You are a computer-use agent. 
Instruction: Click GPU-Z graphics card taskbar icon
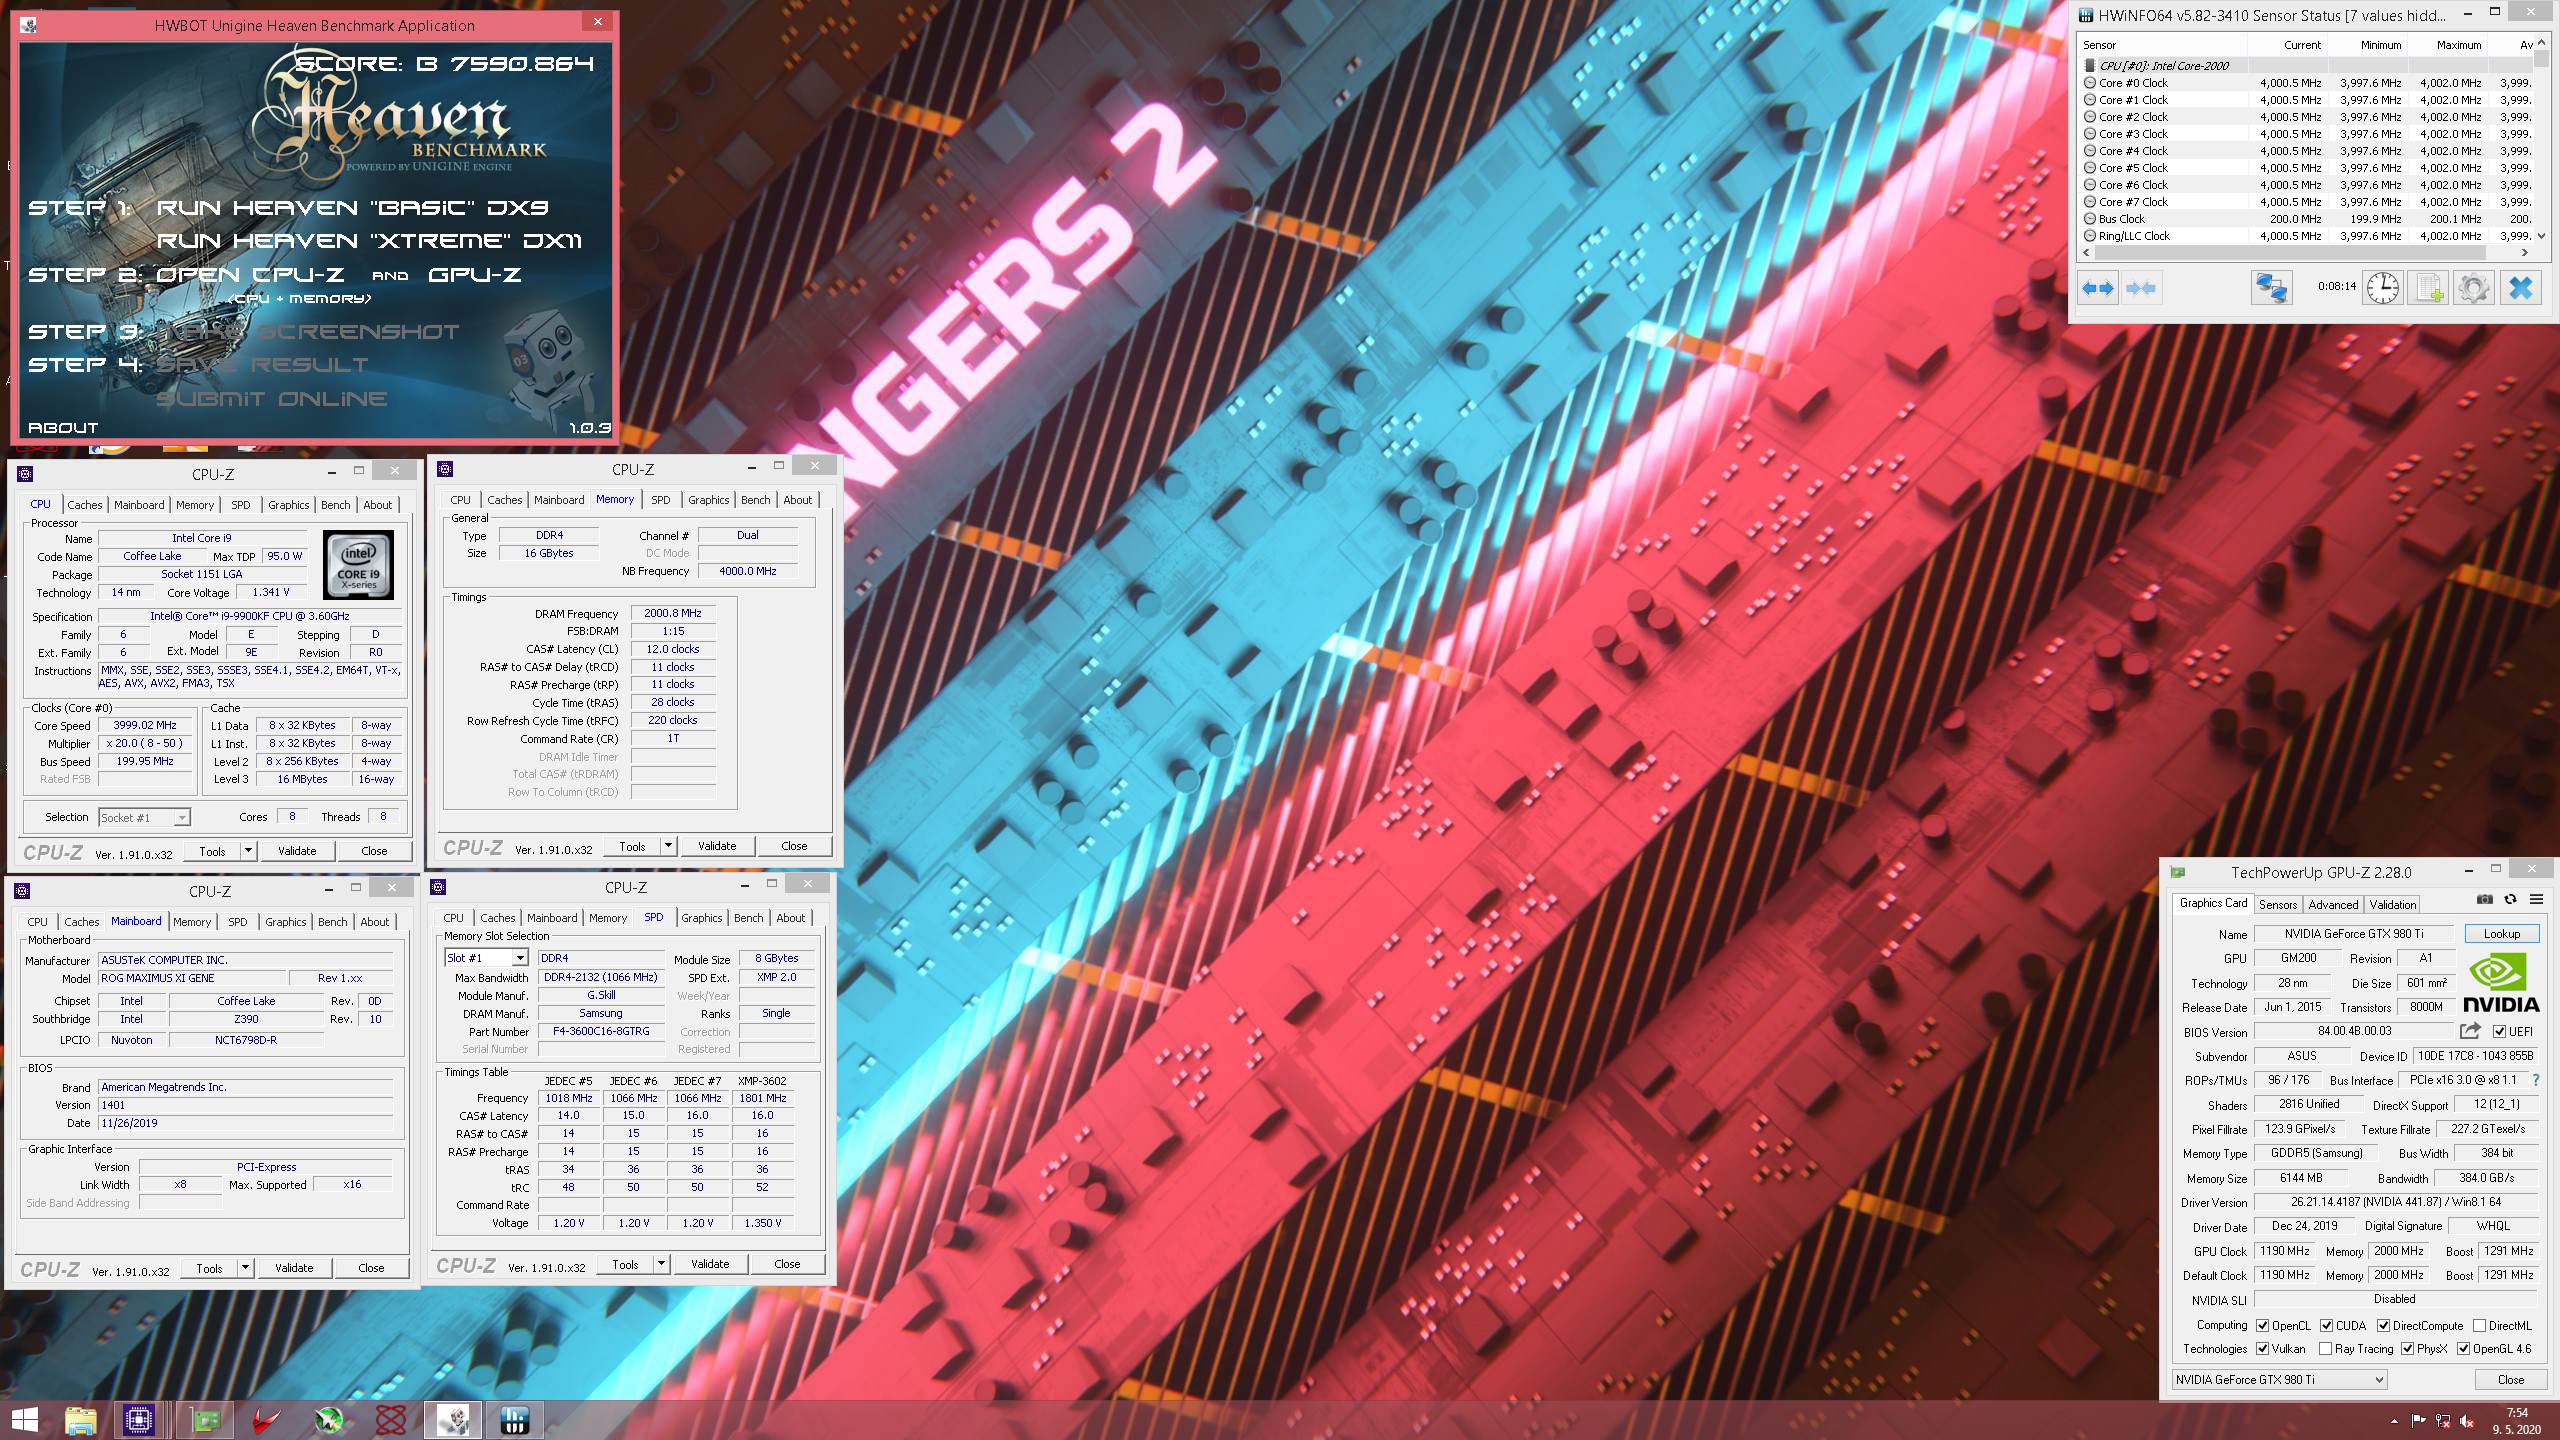tap(205, 1420)
